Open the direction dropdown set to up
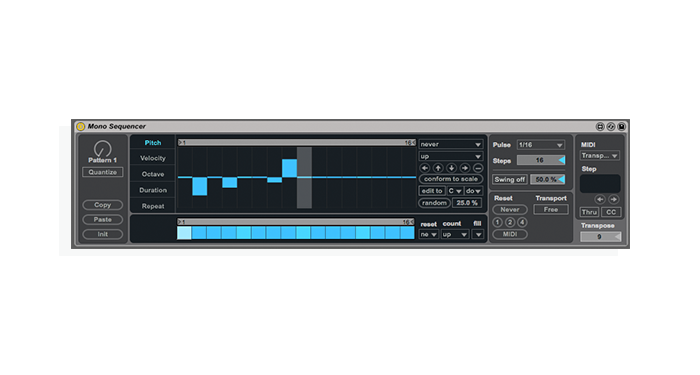The height and width of the screenshot is (375, 700). click(451, 156)
